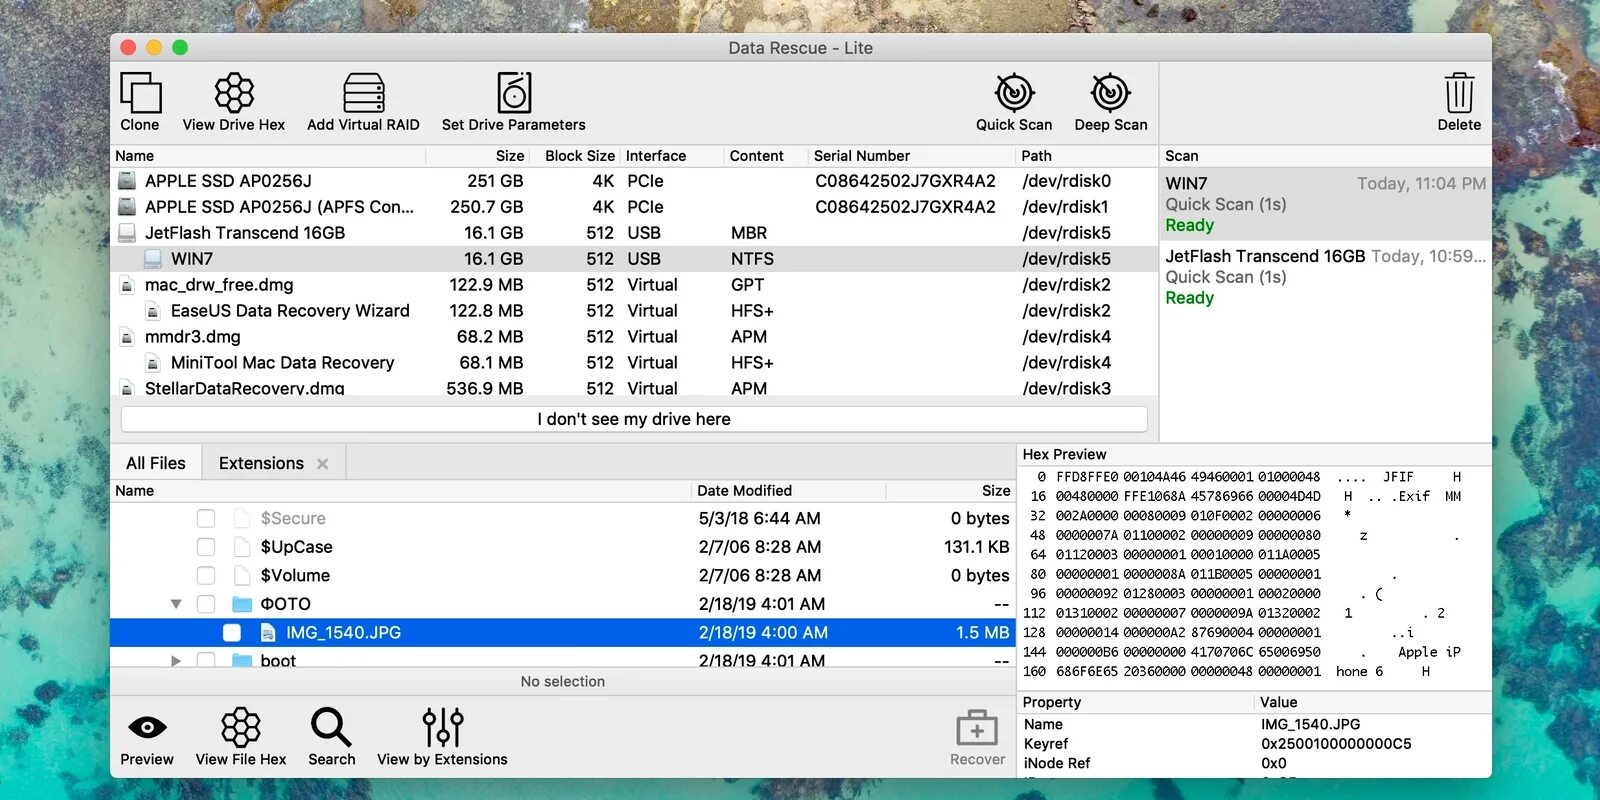1600x800 pixels.
Task: Check the IMG_1540.JPG checkbox
Action: click(232, 632)
